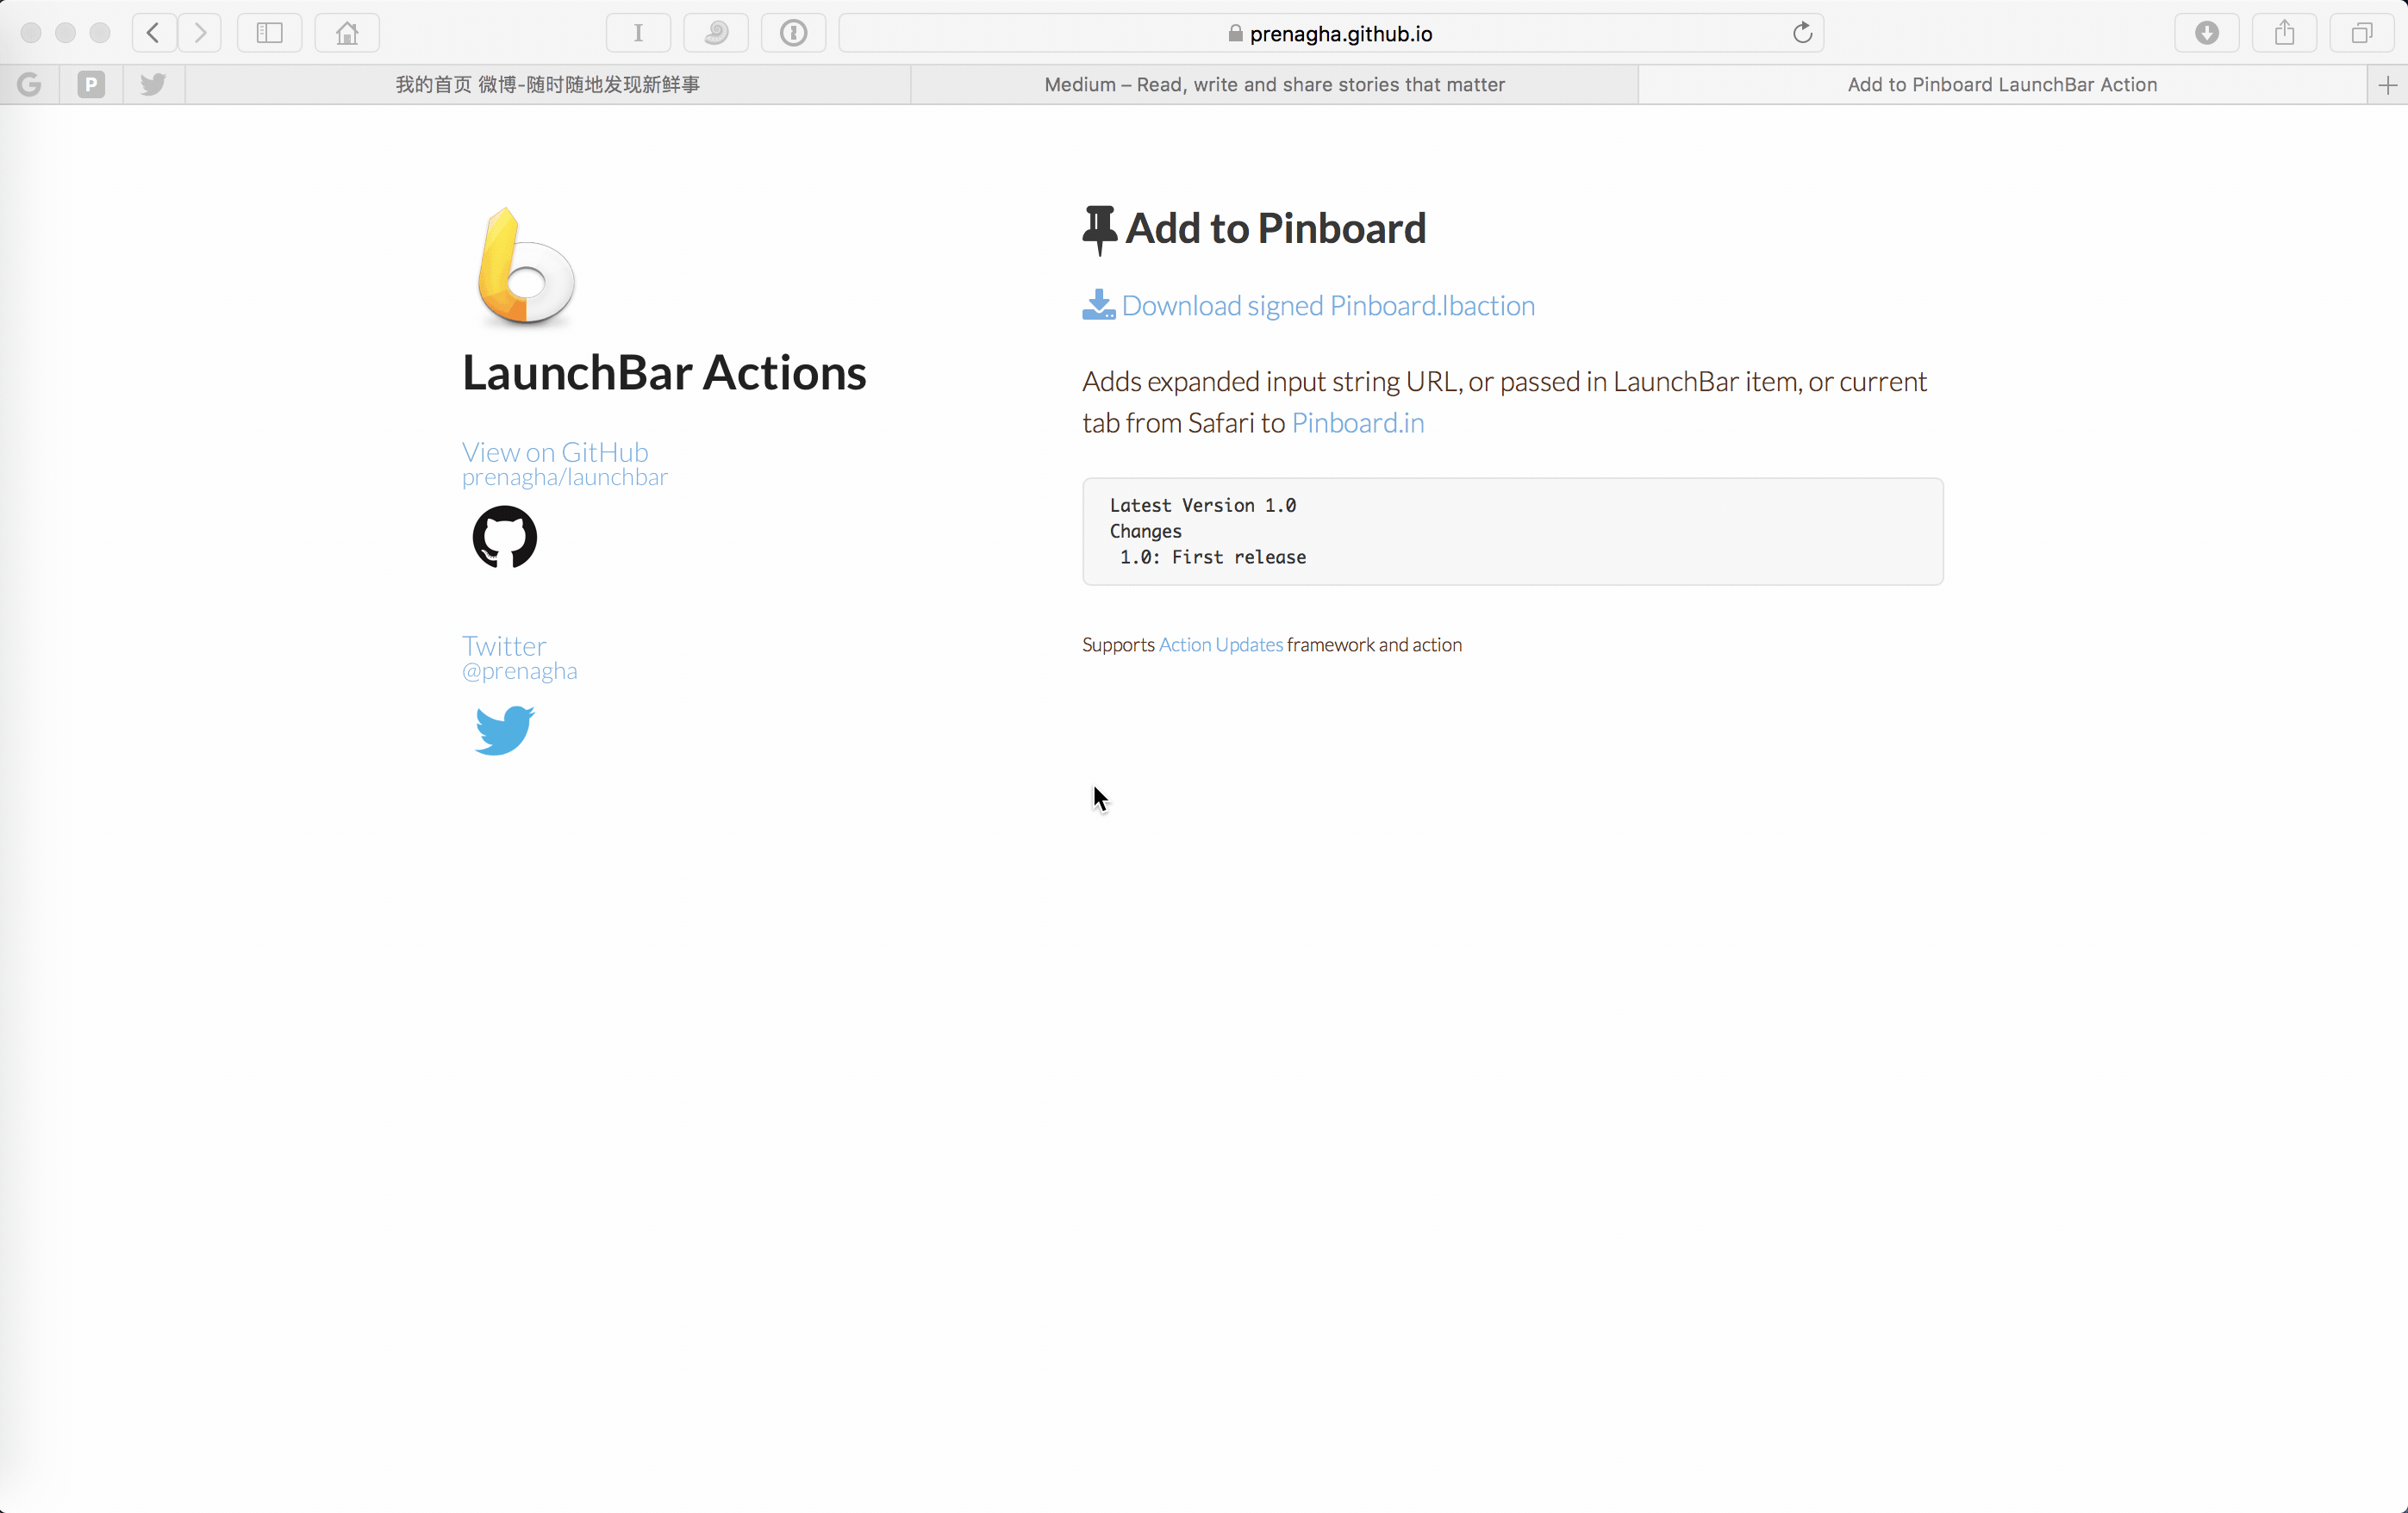Open the Pinboard.in link

[1357, 423]
